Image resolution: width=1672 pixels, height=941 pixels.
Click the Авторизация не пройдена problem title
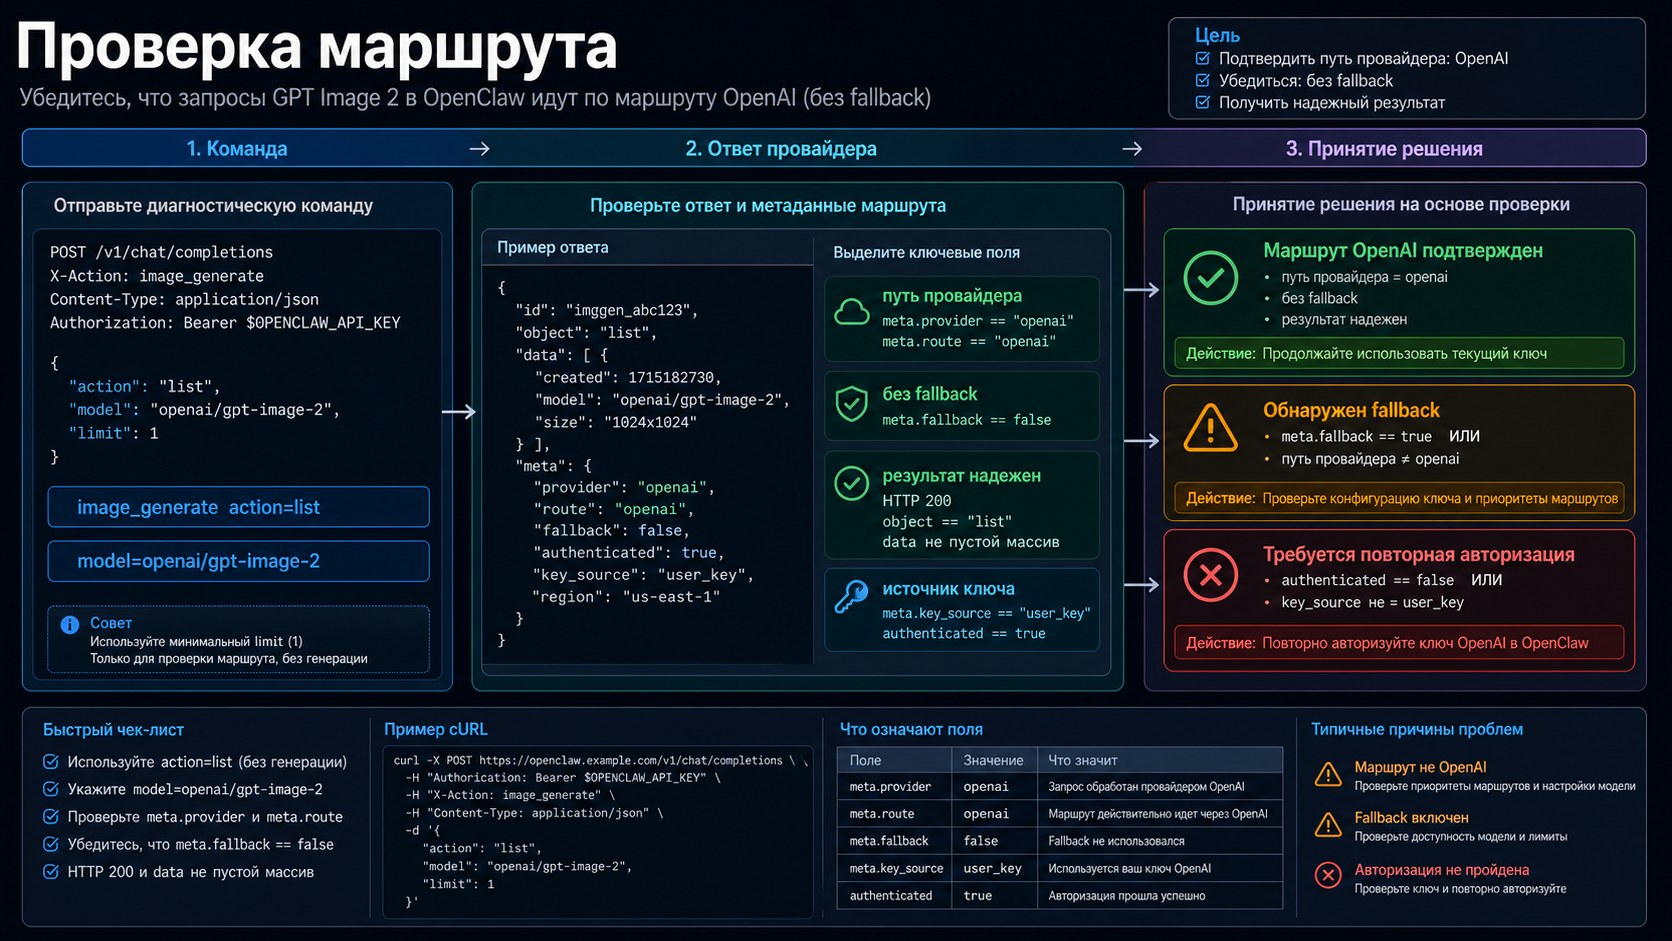[x=1442, y=870]
